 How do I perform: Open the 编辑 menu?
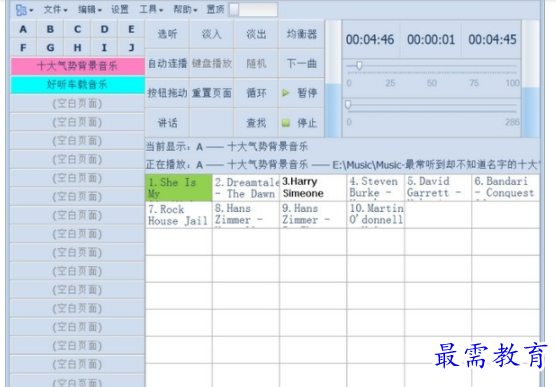pos(90,10)
